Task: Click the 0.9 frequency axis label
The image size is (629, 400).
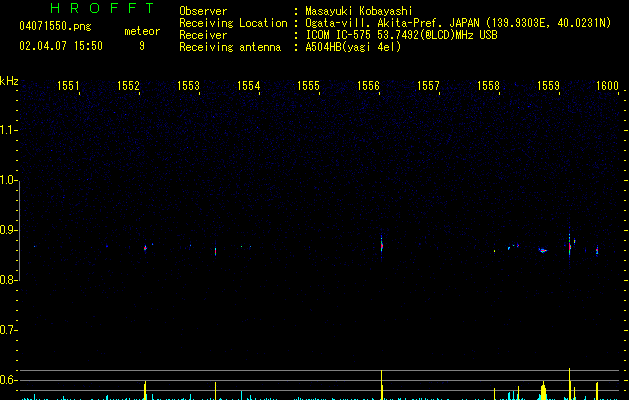Action: coord(8,230)
